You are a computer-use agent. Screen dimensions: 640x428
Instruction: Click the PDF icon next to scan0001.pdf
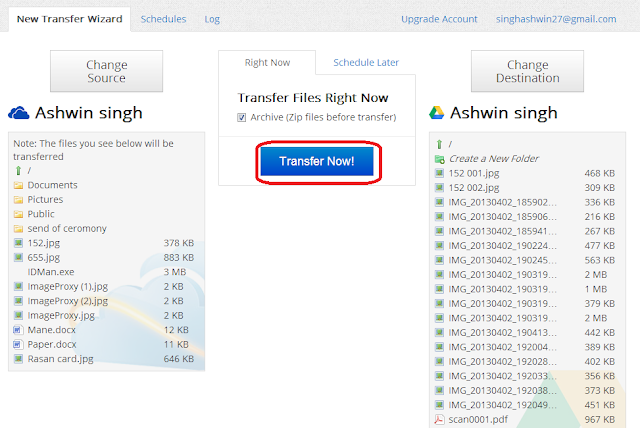[439, 419]
